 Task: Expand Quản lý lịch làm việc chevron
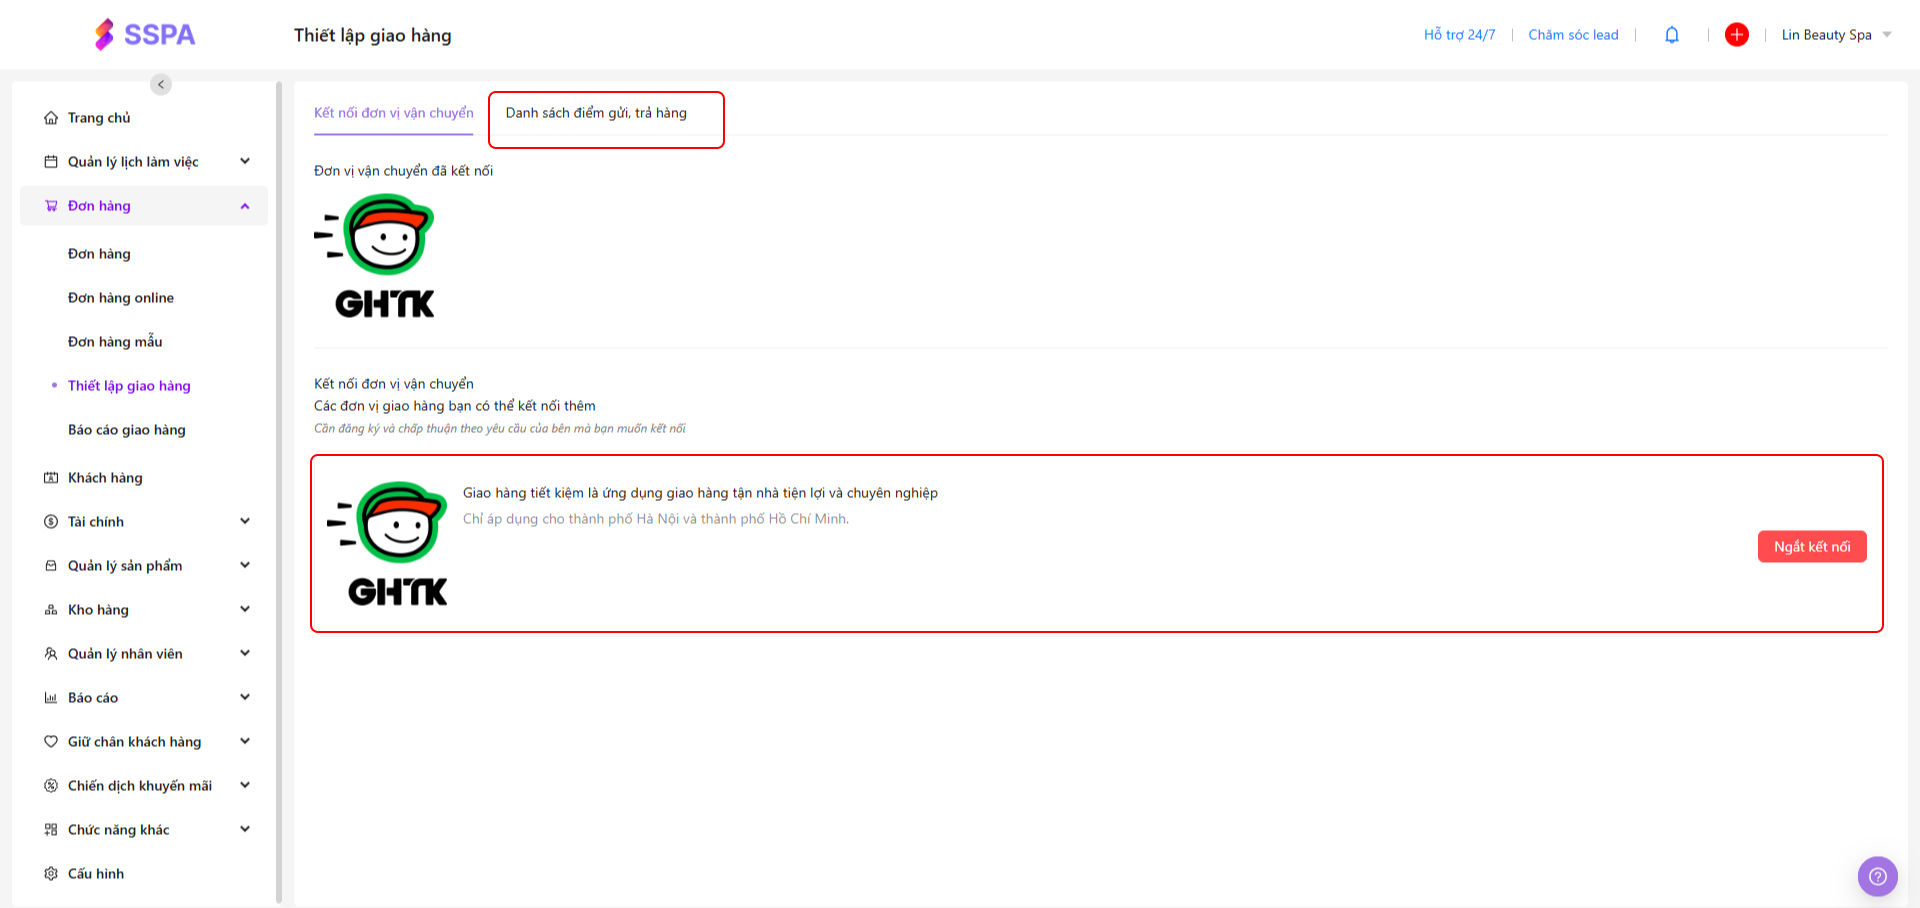(245, 162)
